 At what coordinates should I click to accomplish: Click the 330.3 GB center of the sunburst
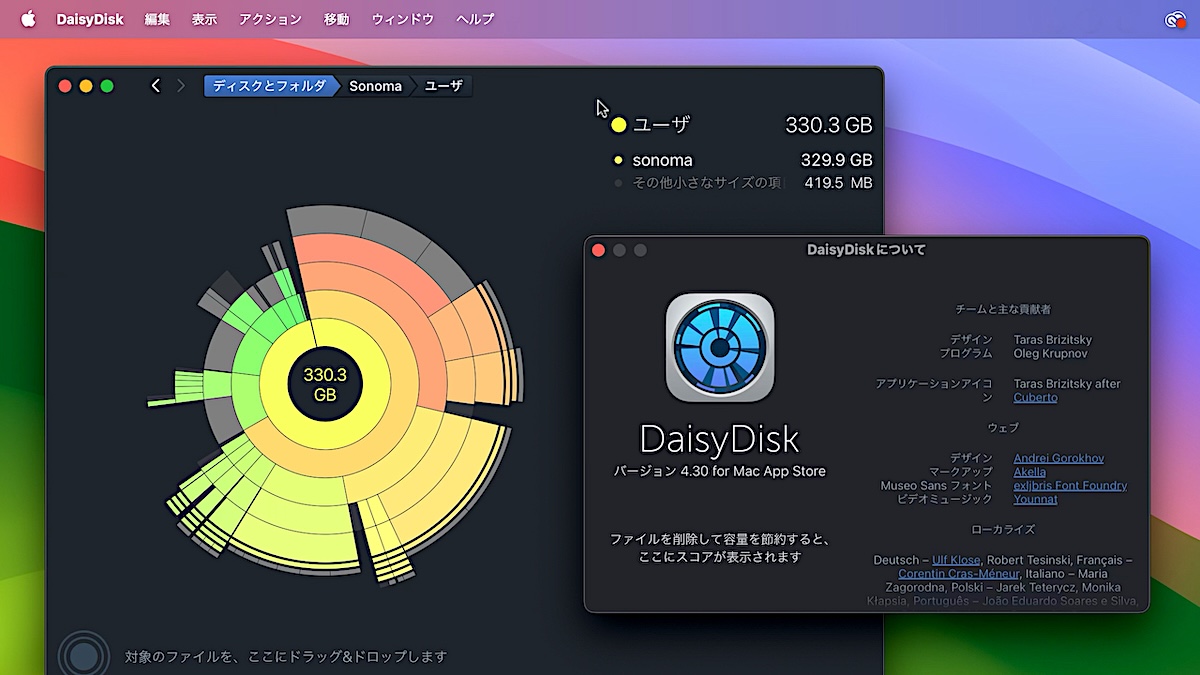click(325, 385)
